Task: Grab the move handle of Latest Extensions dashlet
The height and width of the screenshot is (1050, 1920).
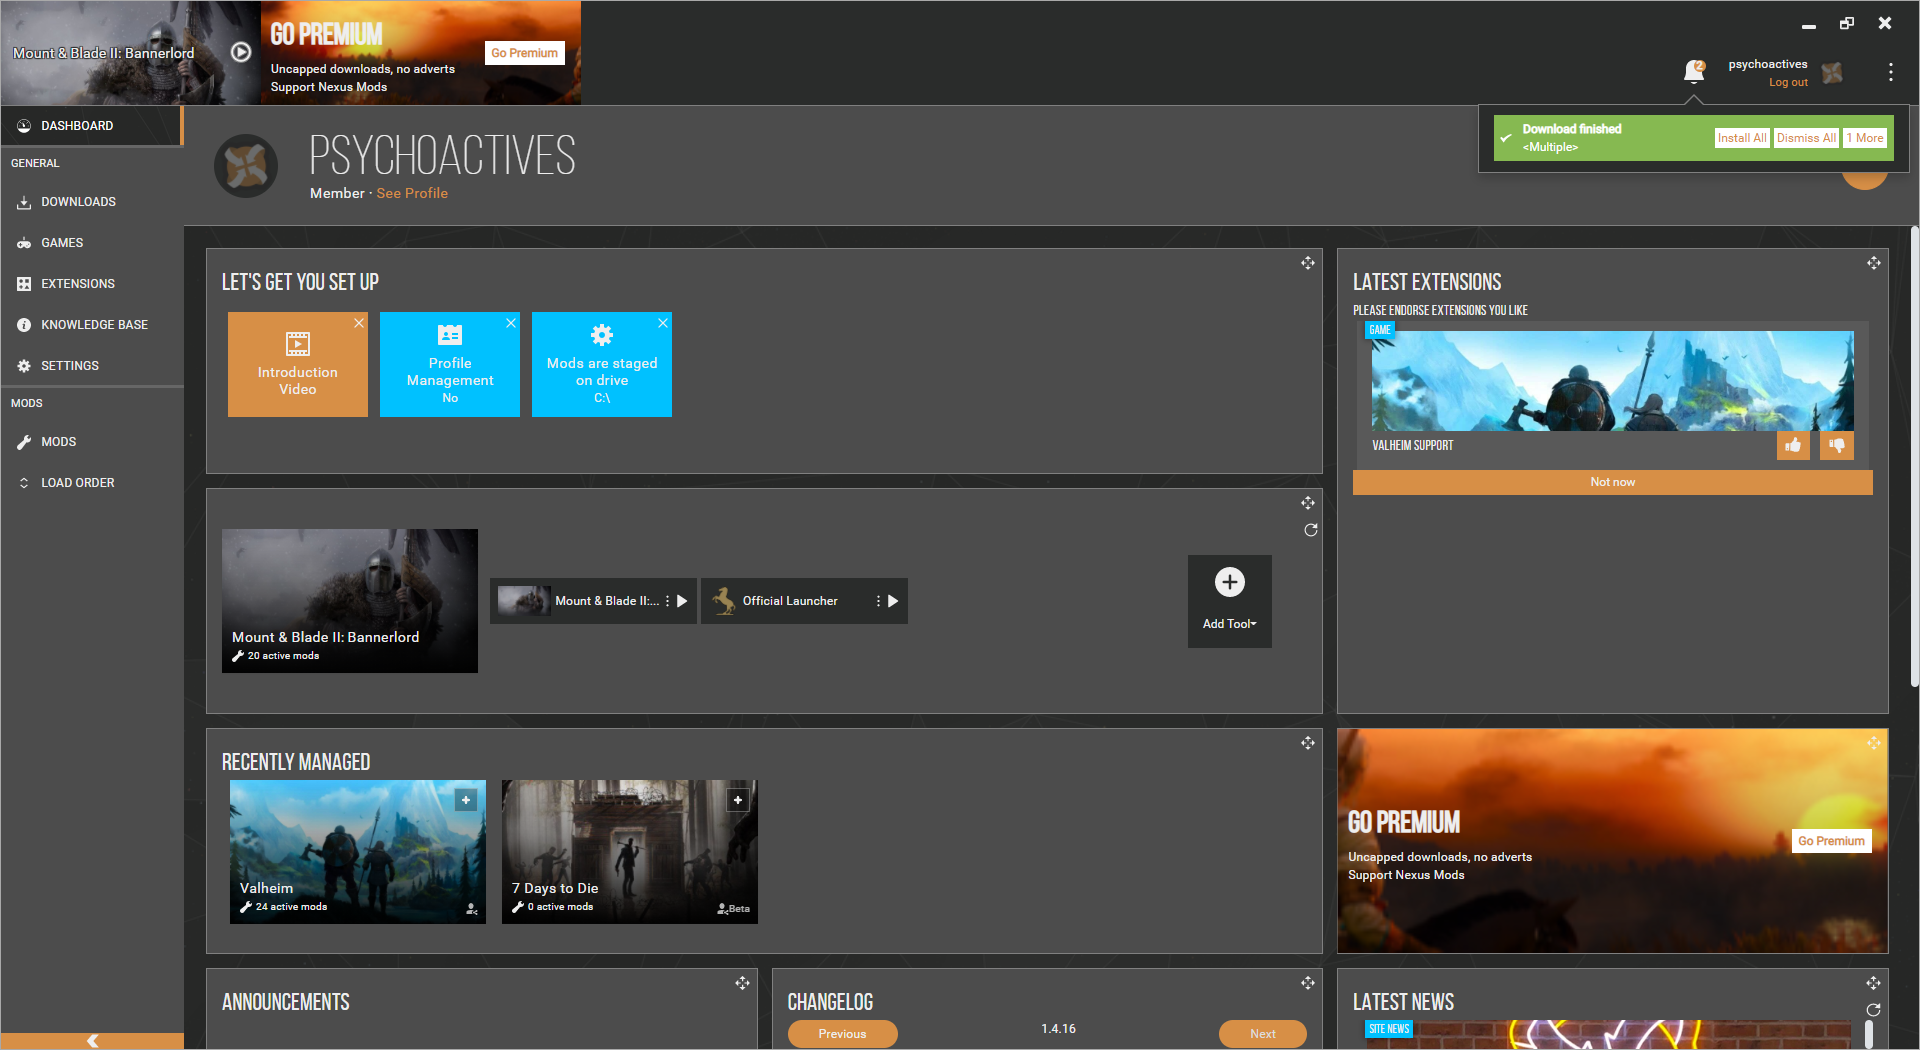Action: [x=1874, y=263]
